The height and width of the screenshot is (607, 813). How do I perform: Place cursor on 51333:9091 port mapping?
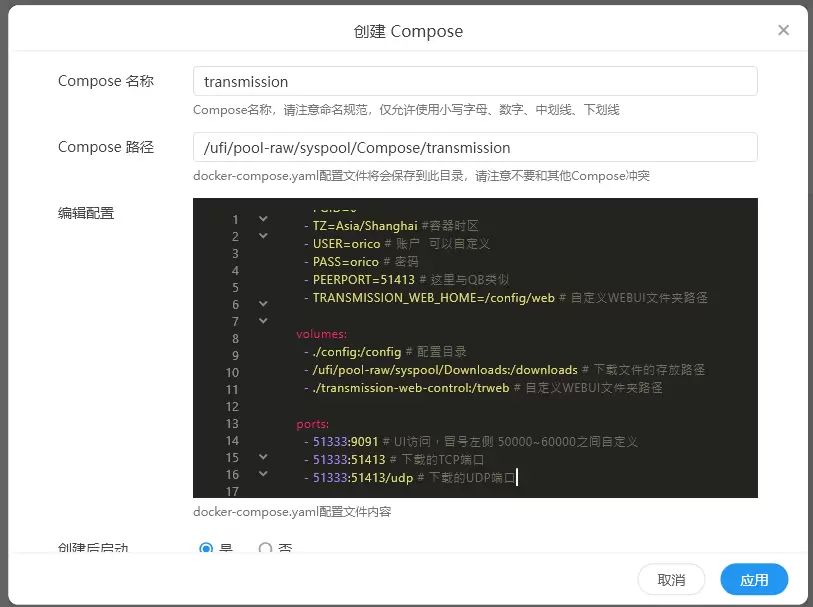pos(345,441)
